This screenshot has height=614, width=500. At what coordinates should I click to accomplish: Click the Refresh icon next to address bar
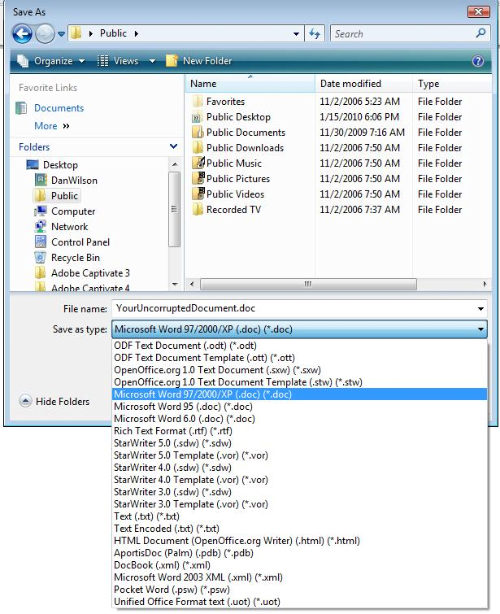click(x=314, y=34)
